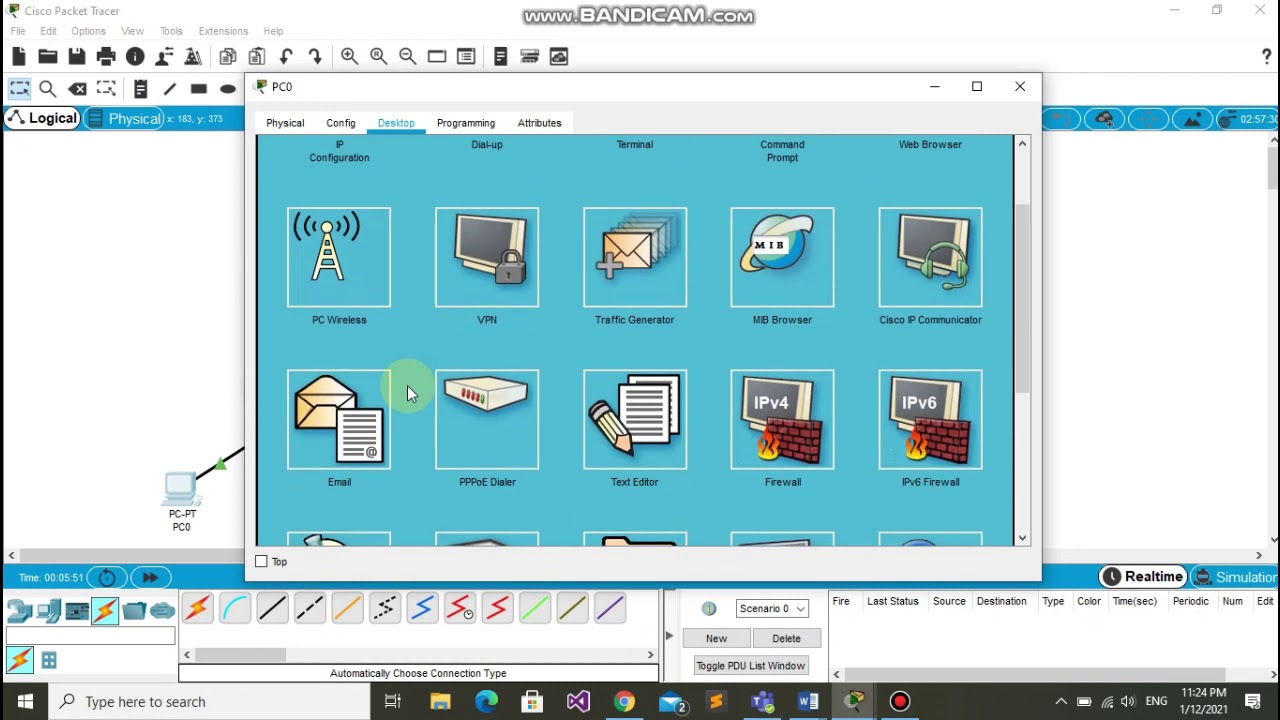
Task: Switch to Simulation mode
Action: click(1236, 577)
